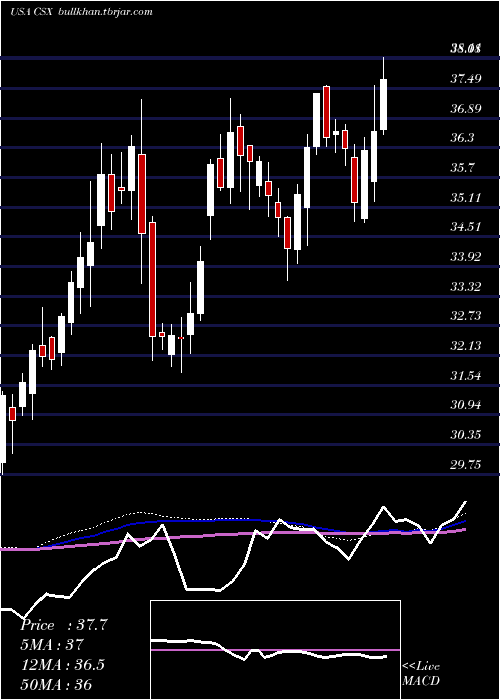The image size is (500, 700).
Task: Click the 31.54 price axis label
Action: pyautogui.click(x=466, y=375)
